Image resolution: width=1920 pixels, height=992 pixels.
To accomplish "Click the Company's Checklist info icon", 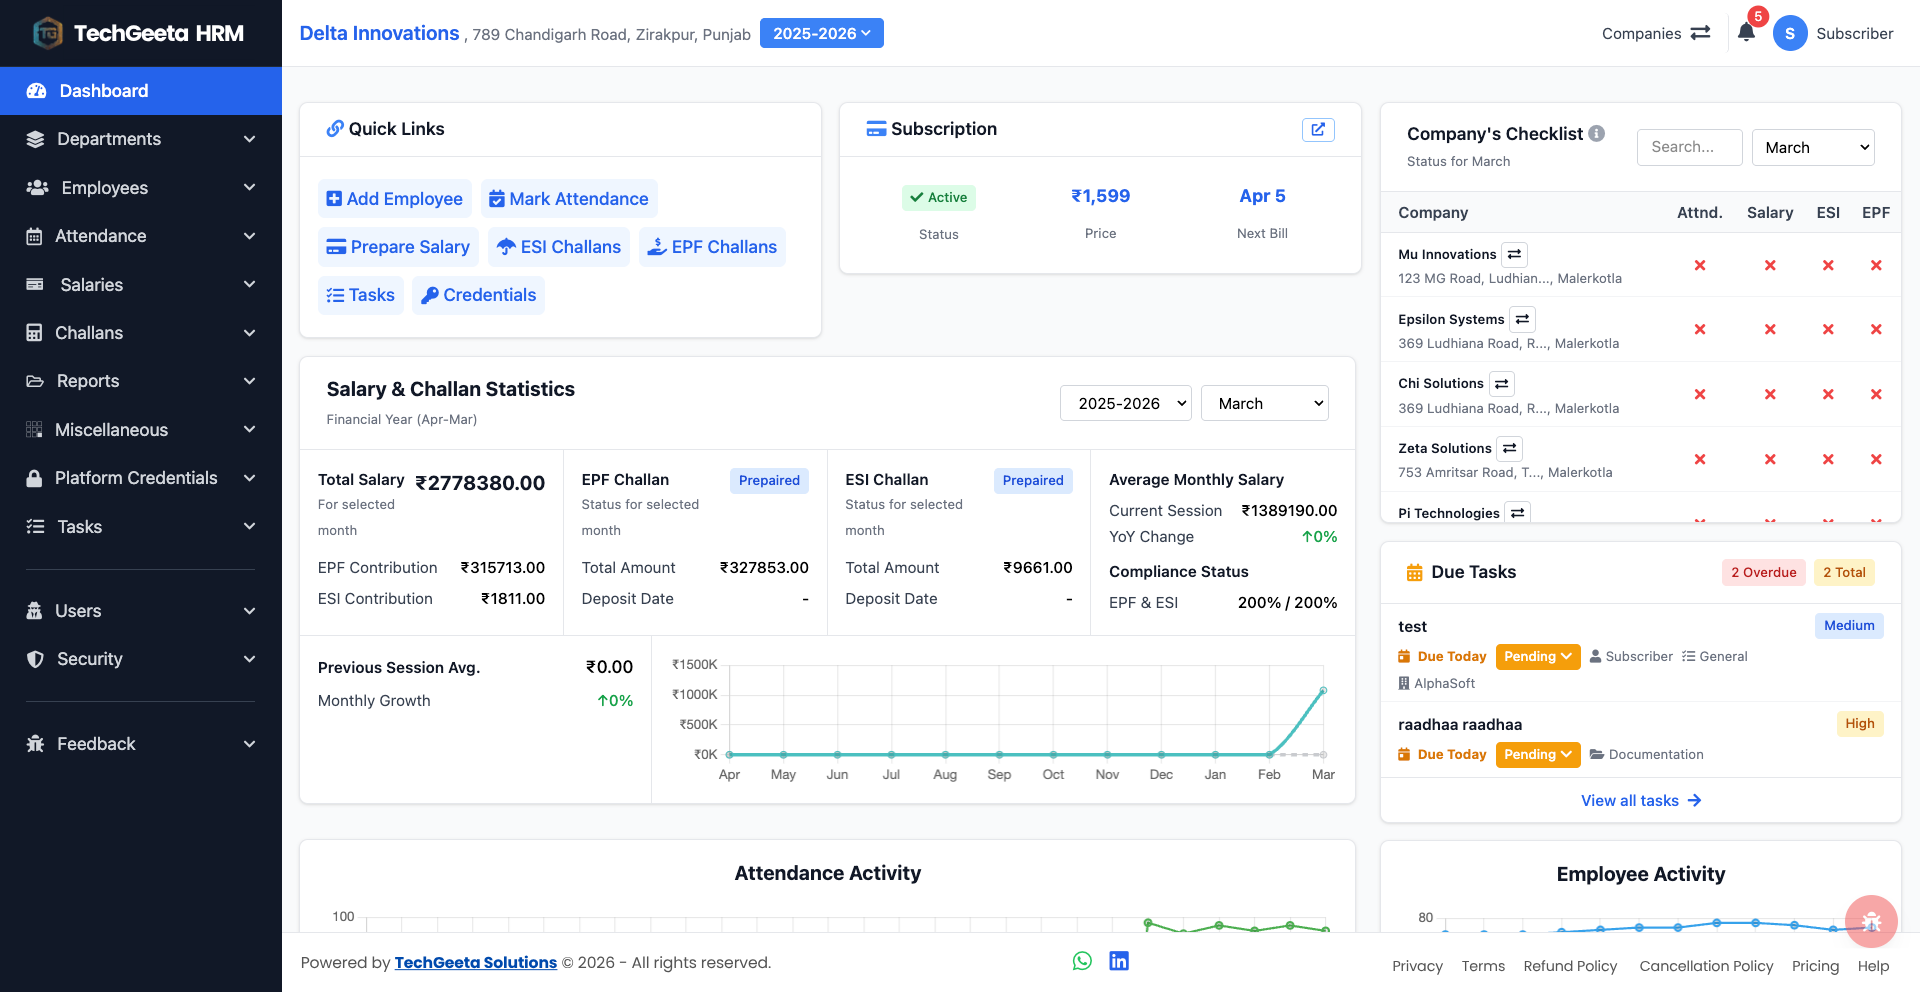I will (x=1597, y=133).
